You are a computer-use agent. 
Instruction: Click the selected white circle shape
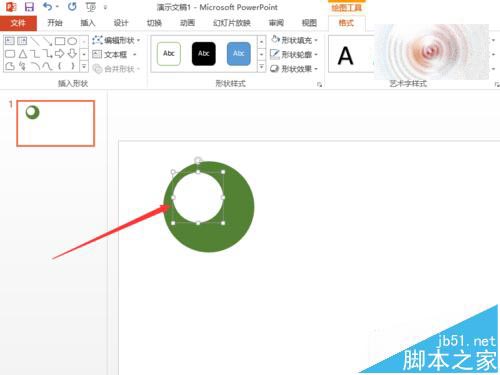click(198, 197)
